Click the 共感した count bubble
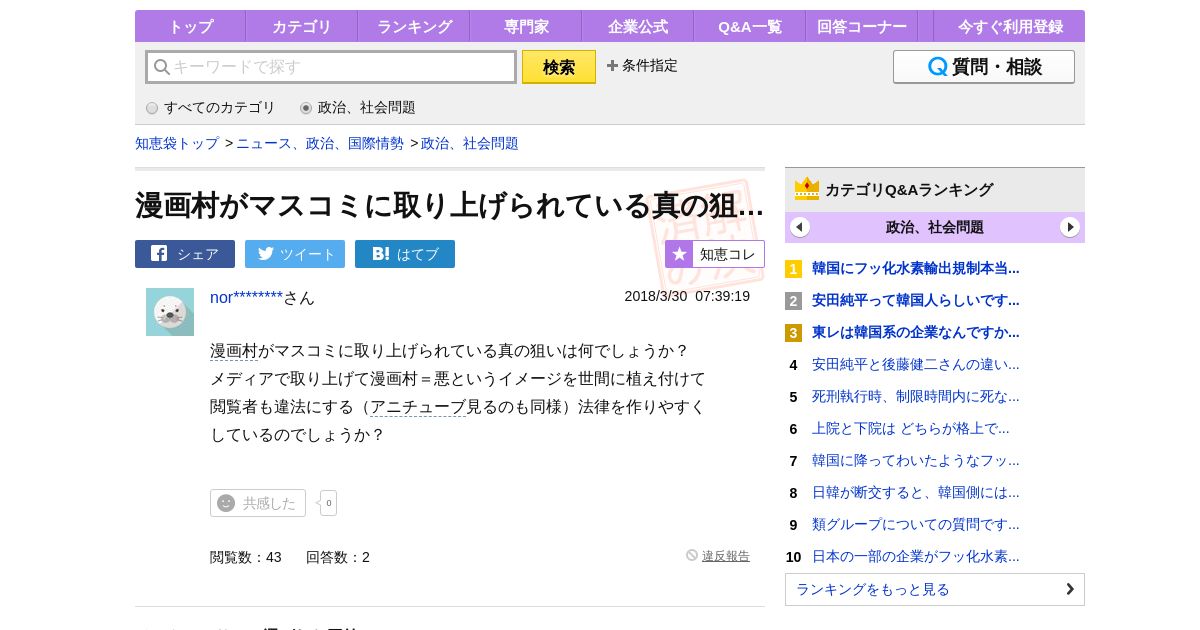This screenshot has height=630, width=1200. click(328, 503)
